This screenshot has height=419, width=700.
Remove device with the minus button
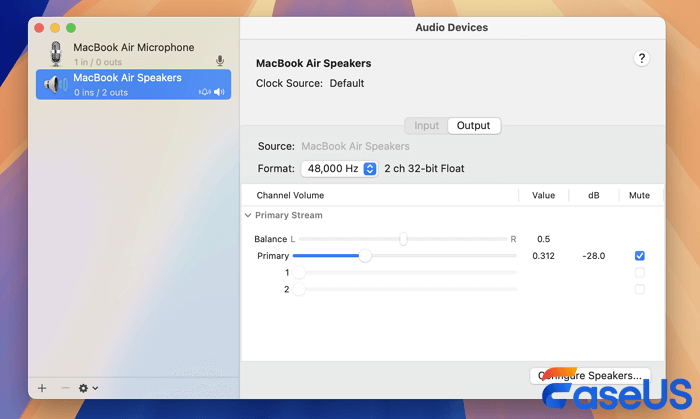pos(65,388)
